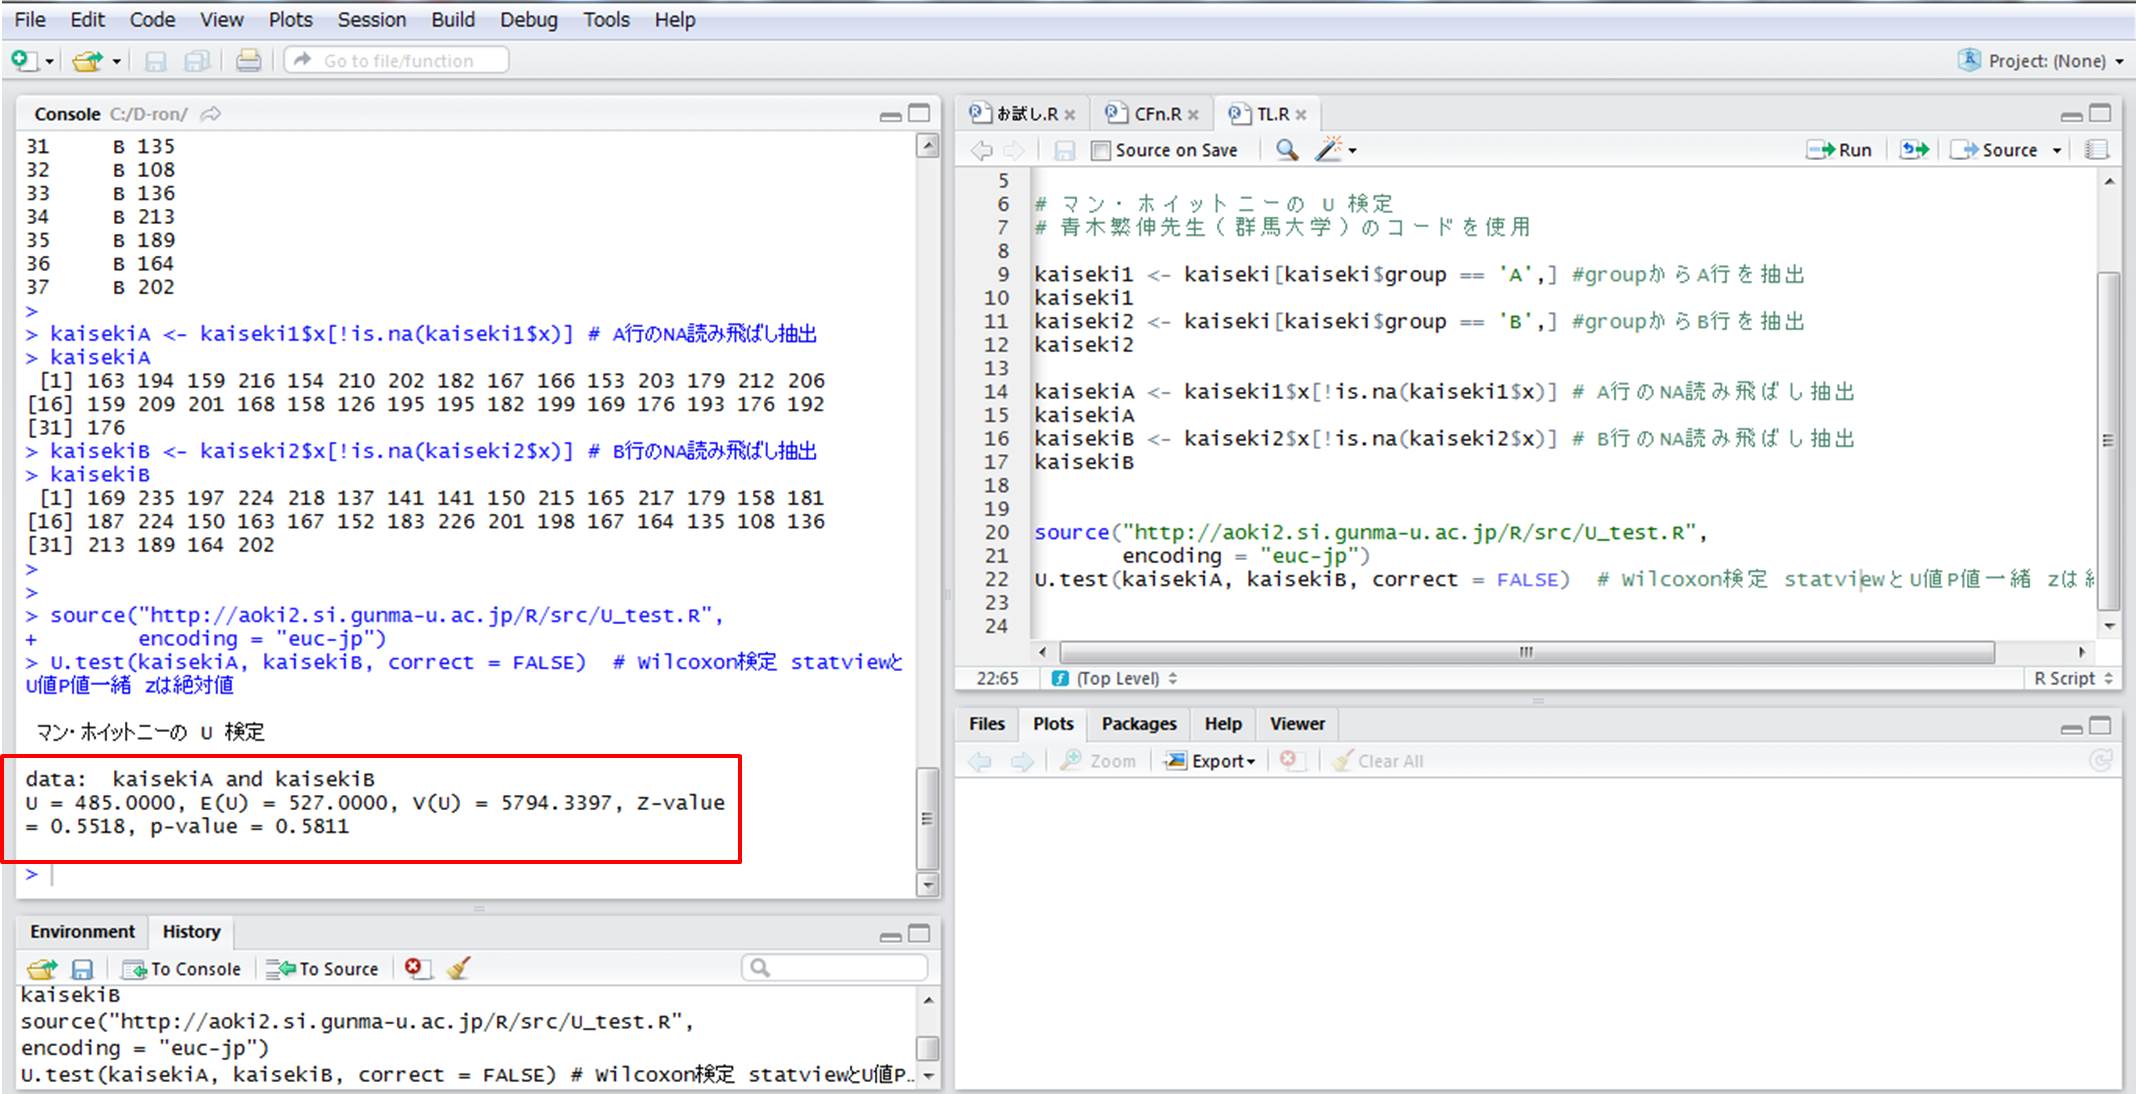This screenshot has height=1094, width=2136.
Task: Close the CFn.R tab
Action: point(1193,115)
